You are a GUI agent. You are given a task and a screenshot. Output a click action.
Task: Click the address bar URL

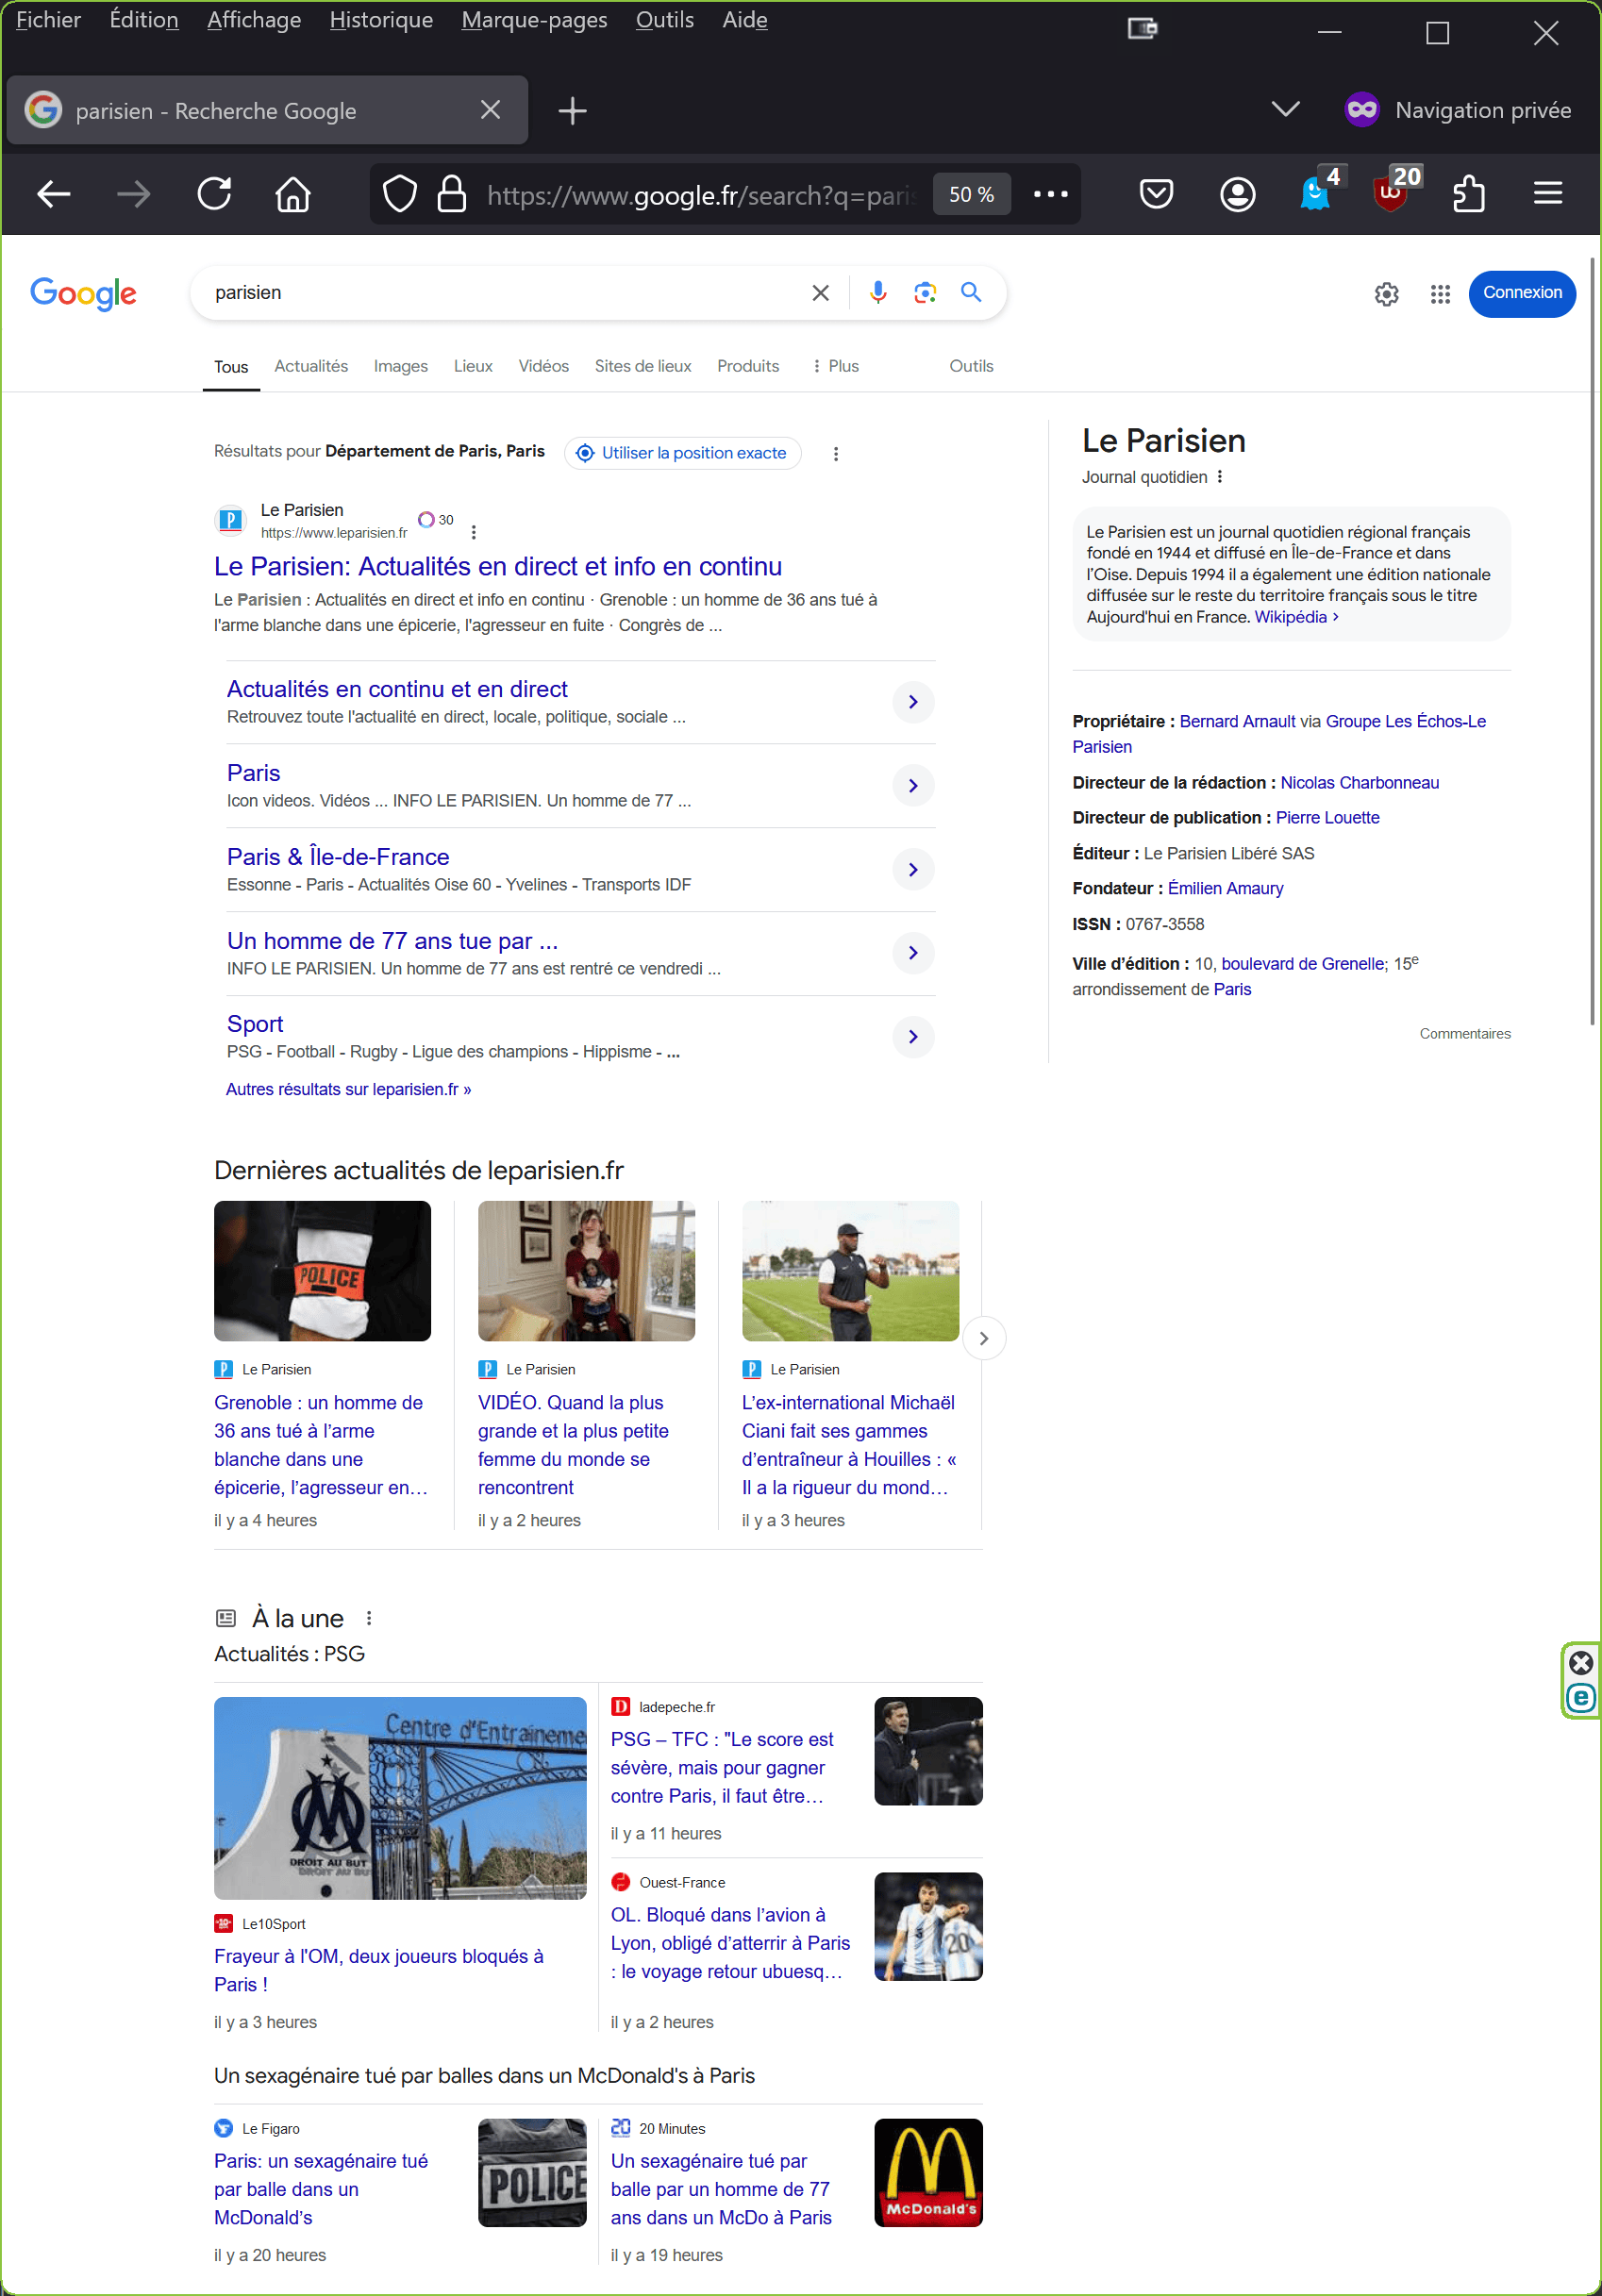pos(700,195)
